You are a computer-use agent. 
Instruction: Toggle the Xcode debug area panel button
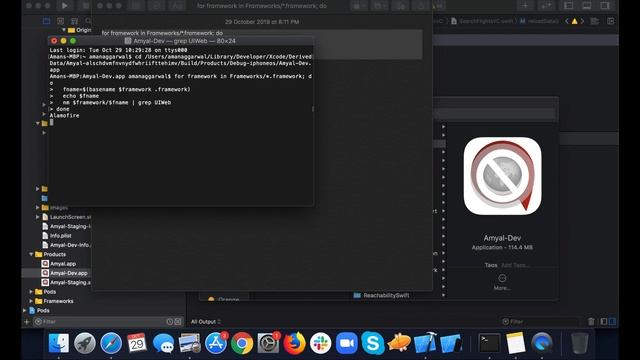(587, 6)
